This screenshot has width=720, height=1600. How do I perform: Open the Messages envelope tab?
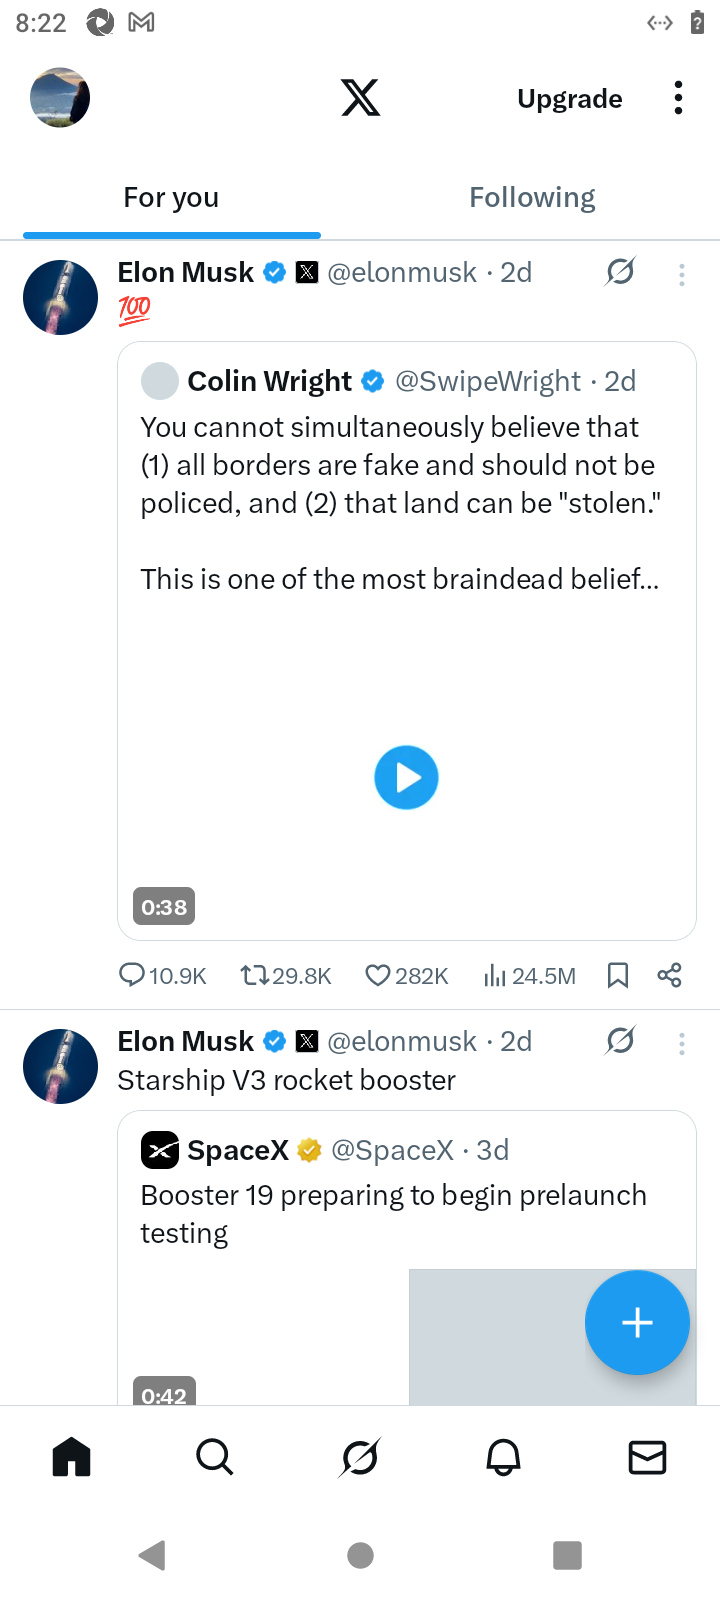tap(647, 1457)
